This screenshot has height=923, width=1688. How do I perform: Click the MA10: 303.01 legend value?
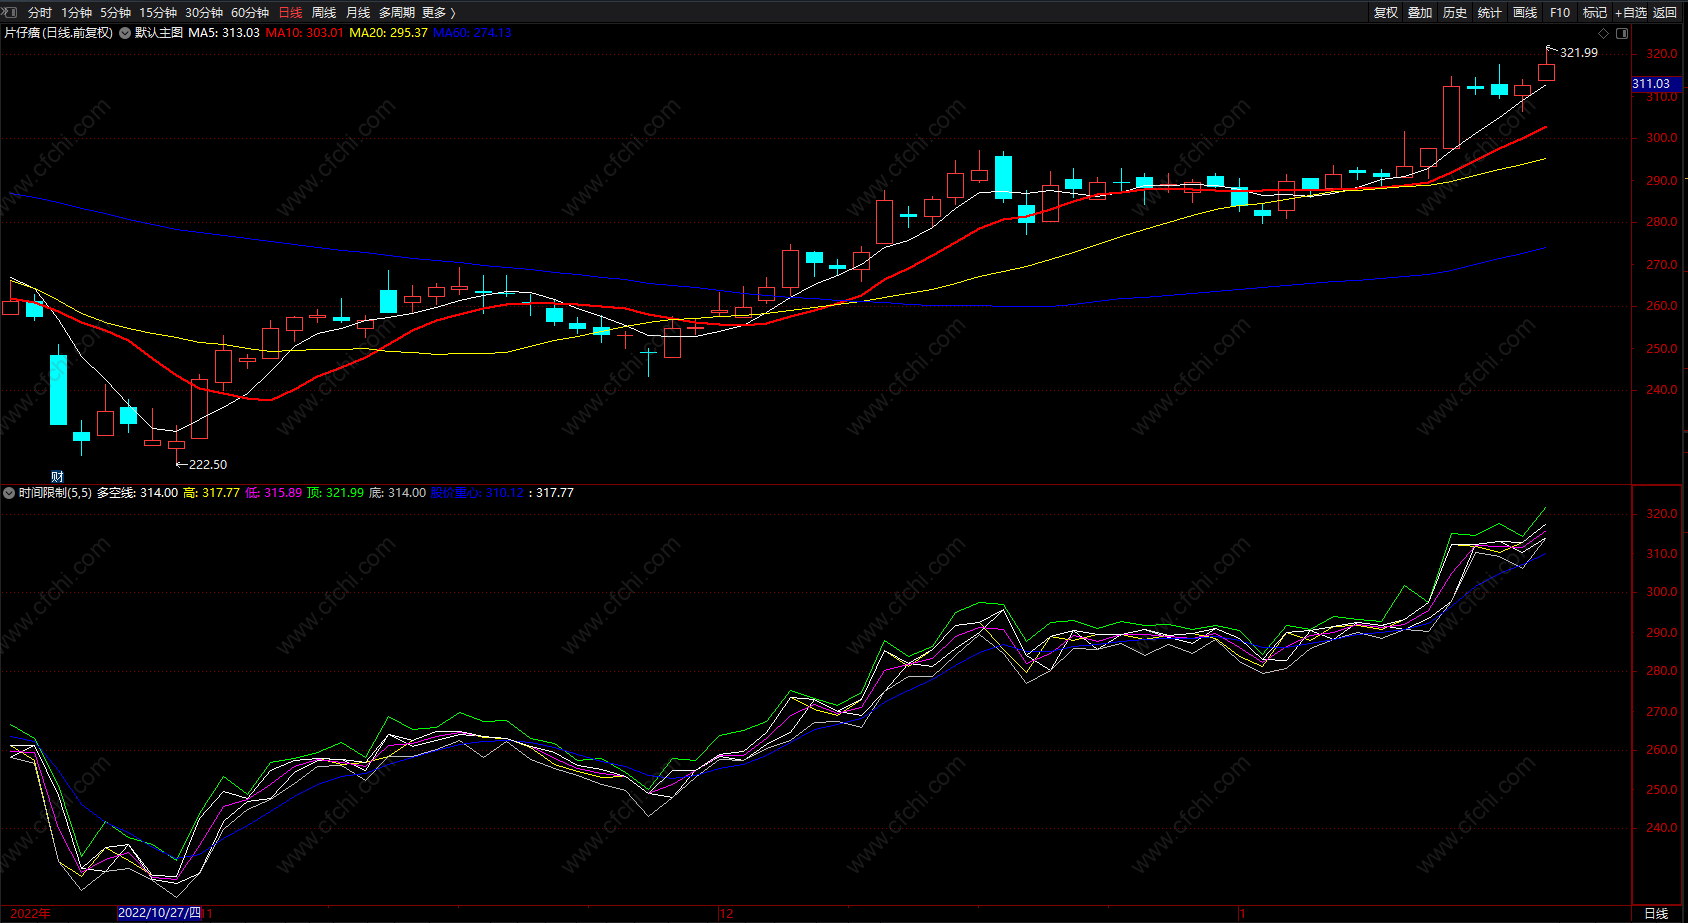pos(304,33)
